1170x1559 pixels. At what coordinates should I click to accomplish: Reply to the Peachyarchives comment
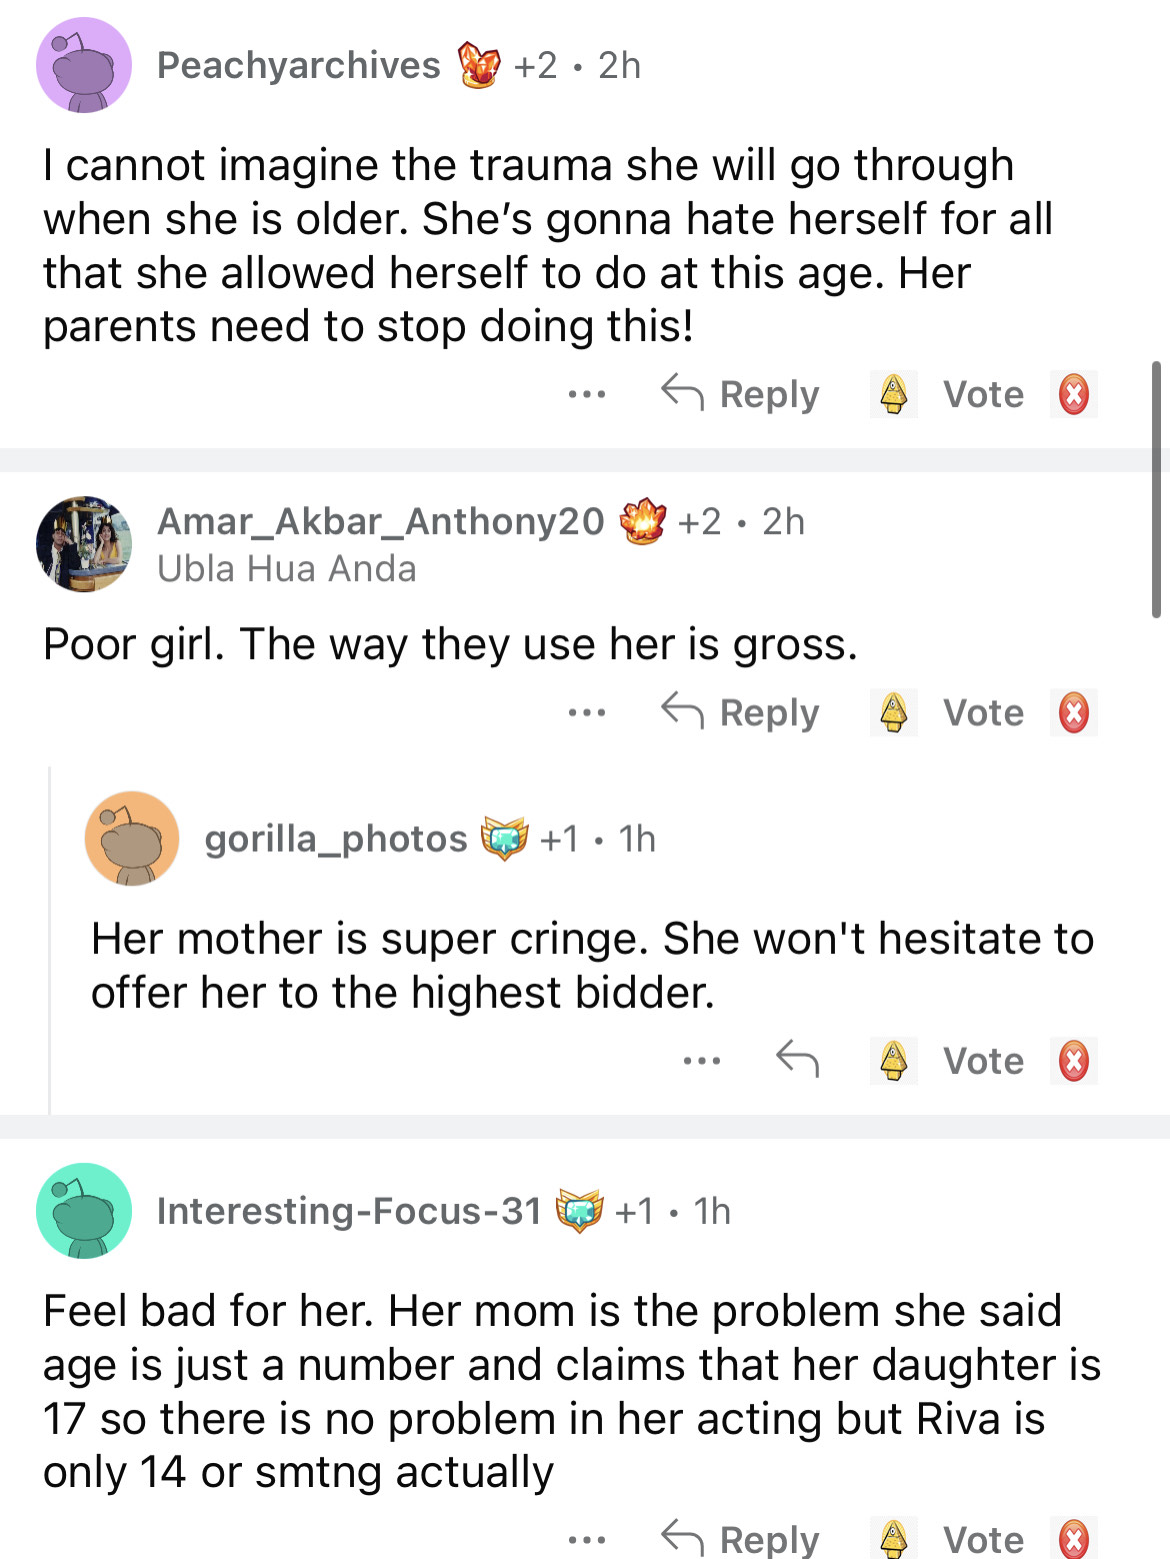[741, 394]
